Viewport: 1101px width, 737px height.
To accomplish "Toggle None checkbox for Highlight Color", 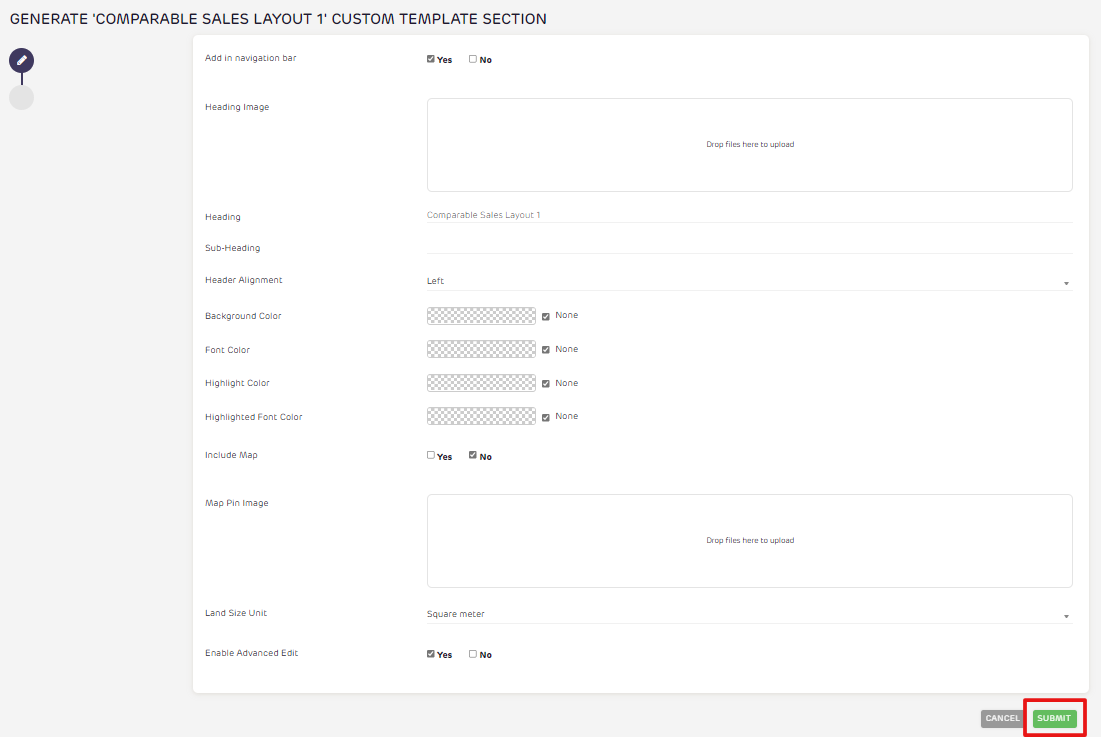I will [546, 384].
